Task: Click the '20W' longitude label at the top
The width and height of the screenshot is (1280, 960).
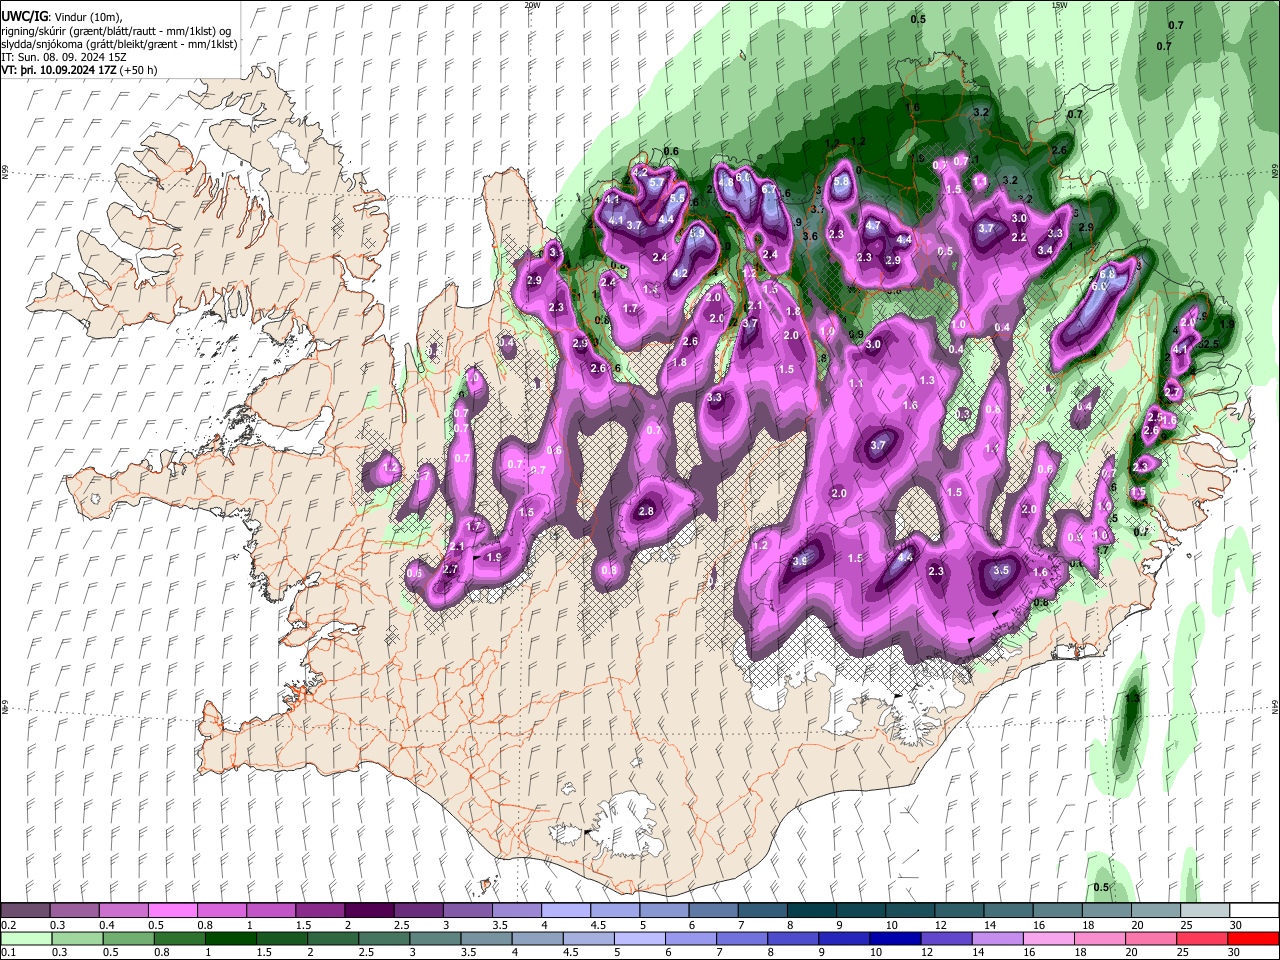Action: point(532,5)
